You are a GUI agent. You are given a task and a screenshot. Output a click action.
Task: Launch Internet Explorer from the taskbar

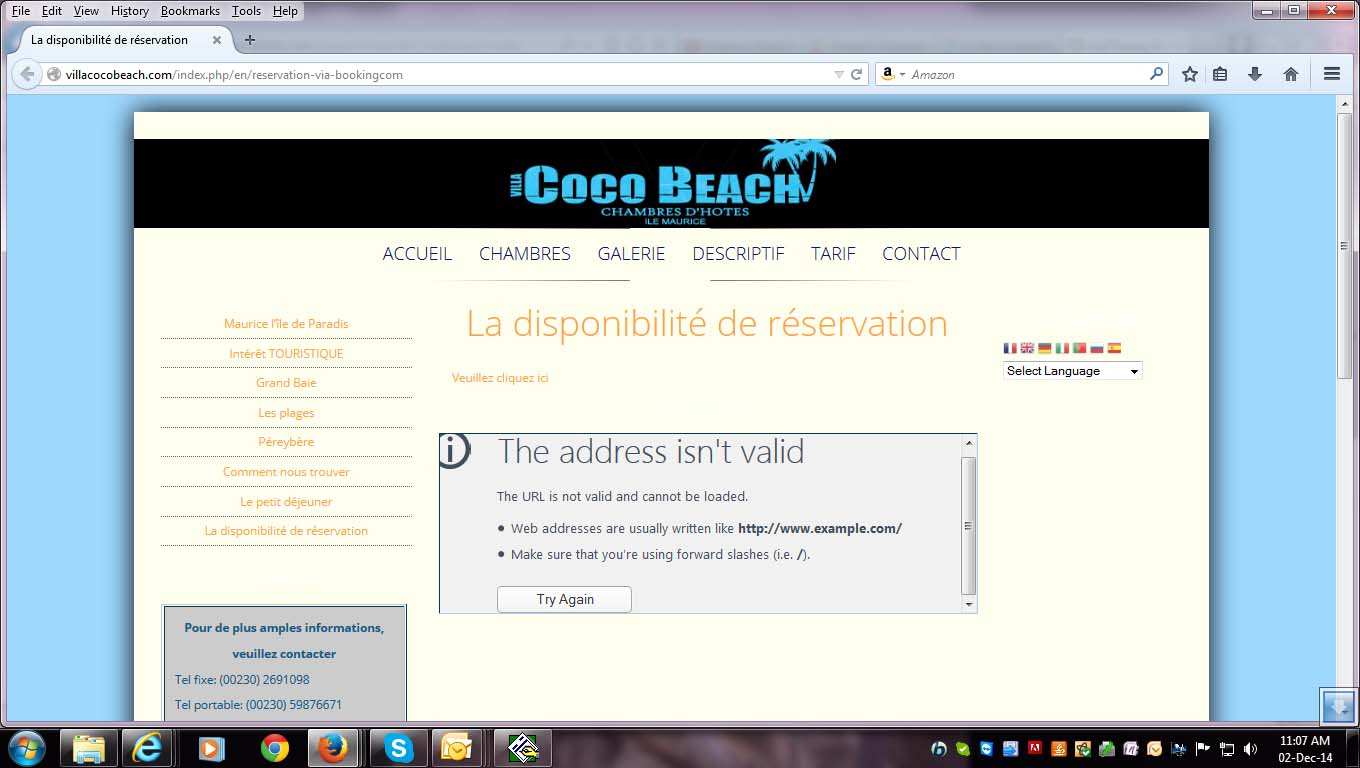click(148, 748)
